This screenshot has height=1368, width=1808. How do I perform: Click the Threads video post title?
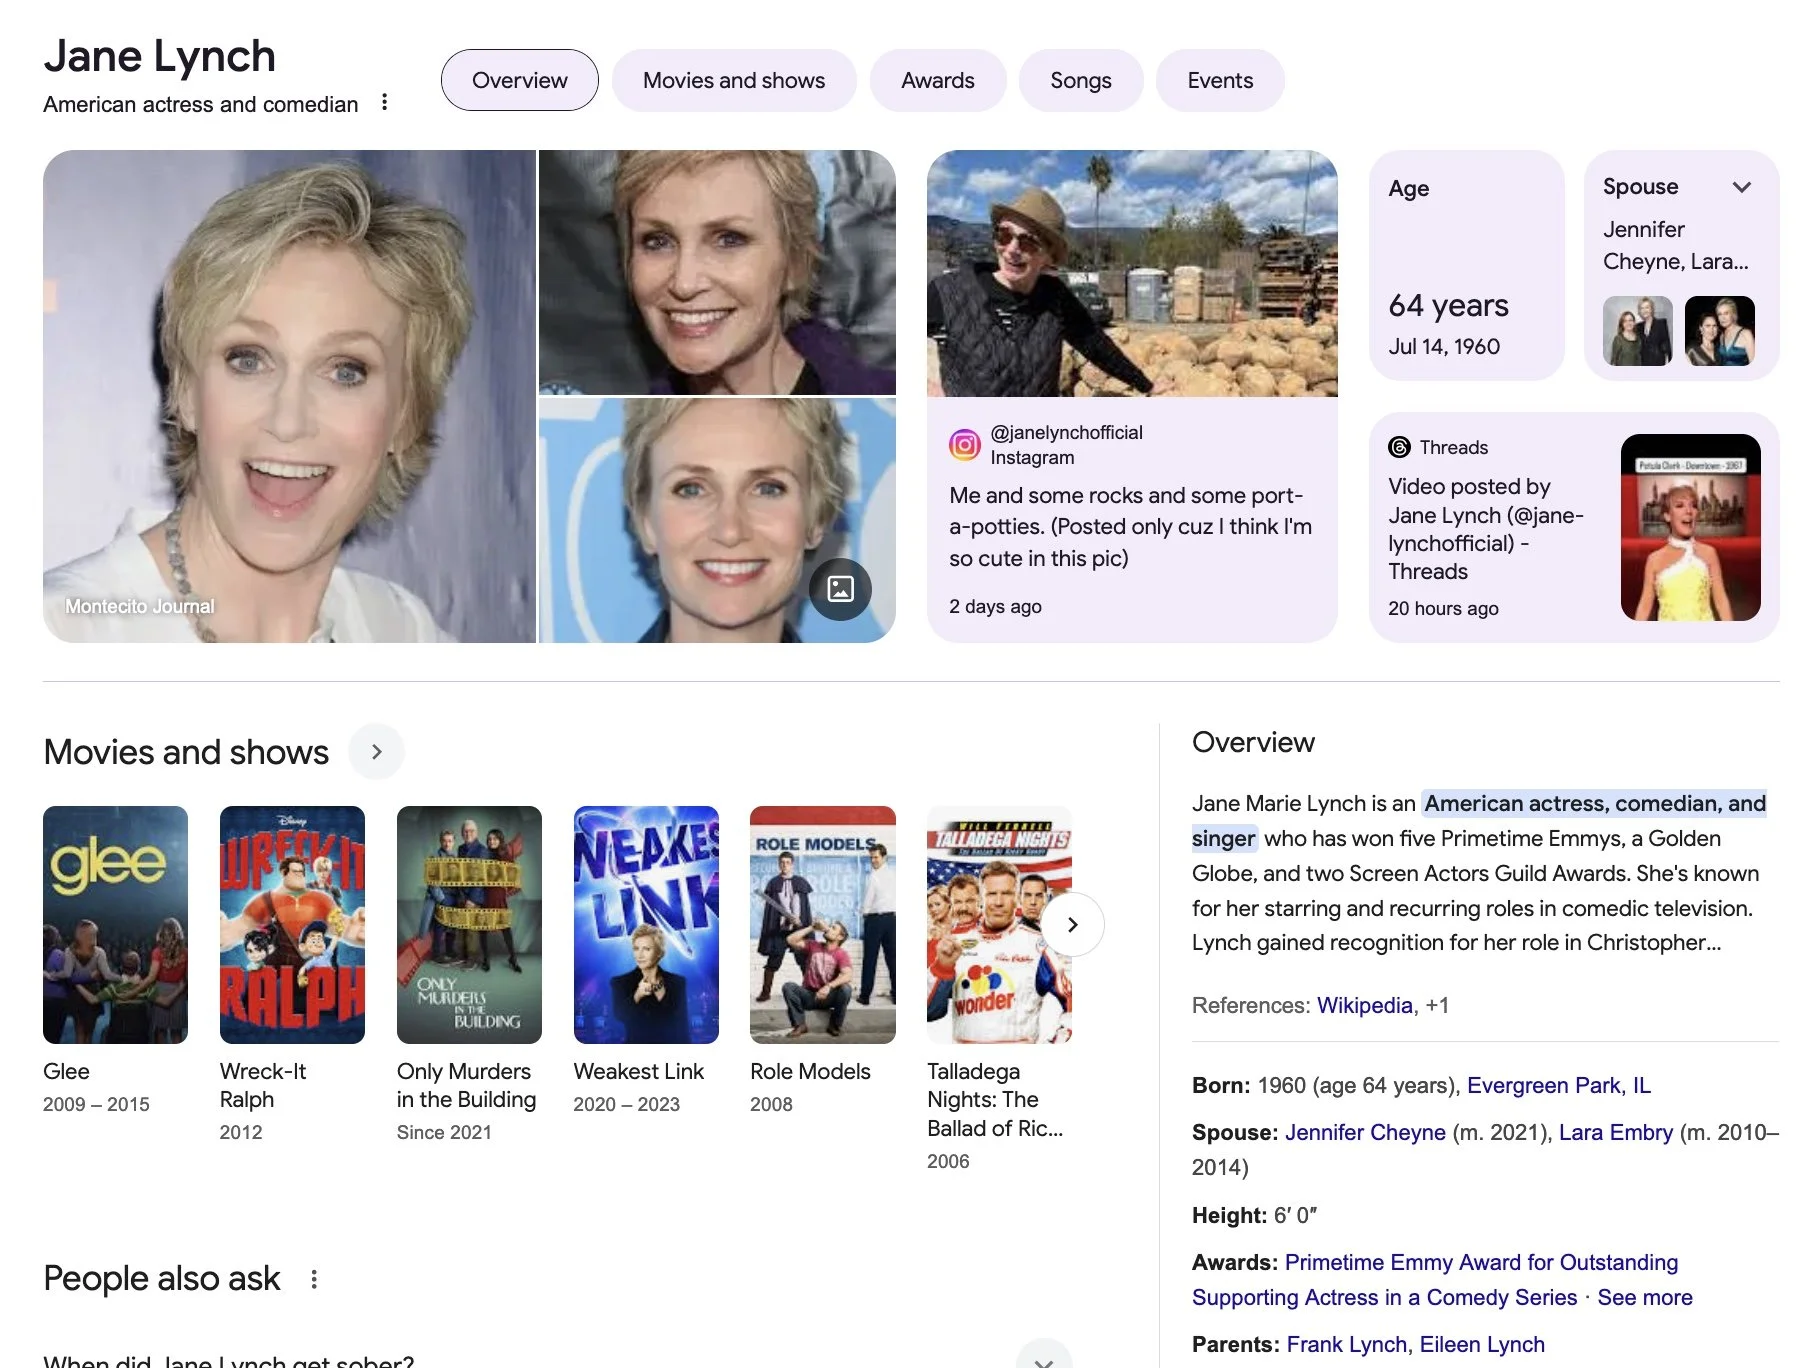point(1486,529)
